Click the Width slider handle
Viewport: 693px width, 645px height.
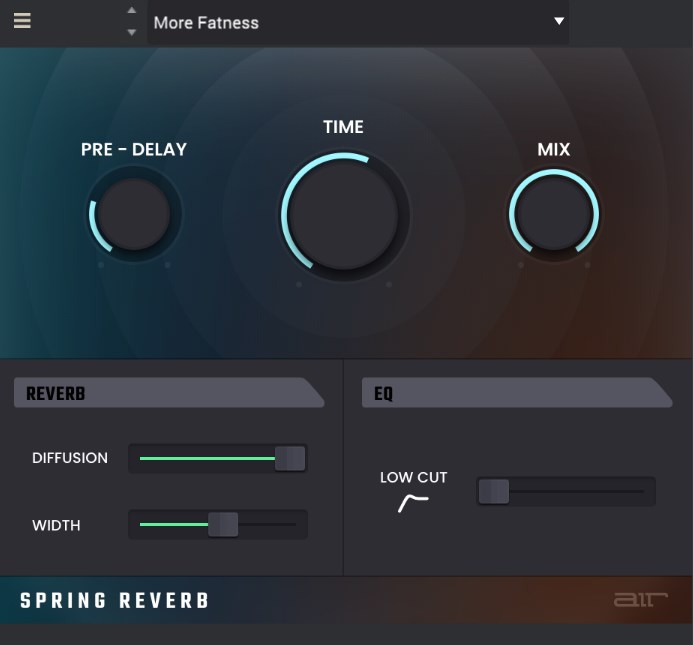(223, 525)
